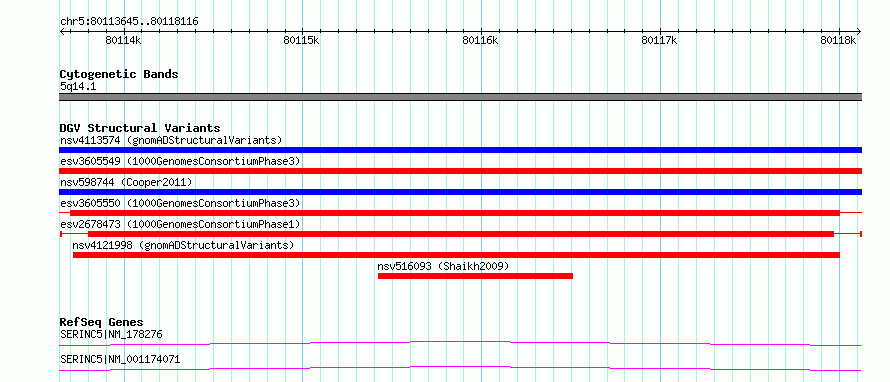Click the nsv598744 Cooper2011 blue bar
The width and height of the screenshot is (890, 382).
click(x=460, y=192)
